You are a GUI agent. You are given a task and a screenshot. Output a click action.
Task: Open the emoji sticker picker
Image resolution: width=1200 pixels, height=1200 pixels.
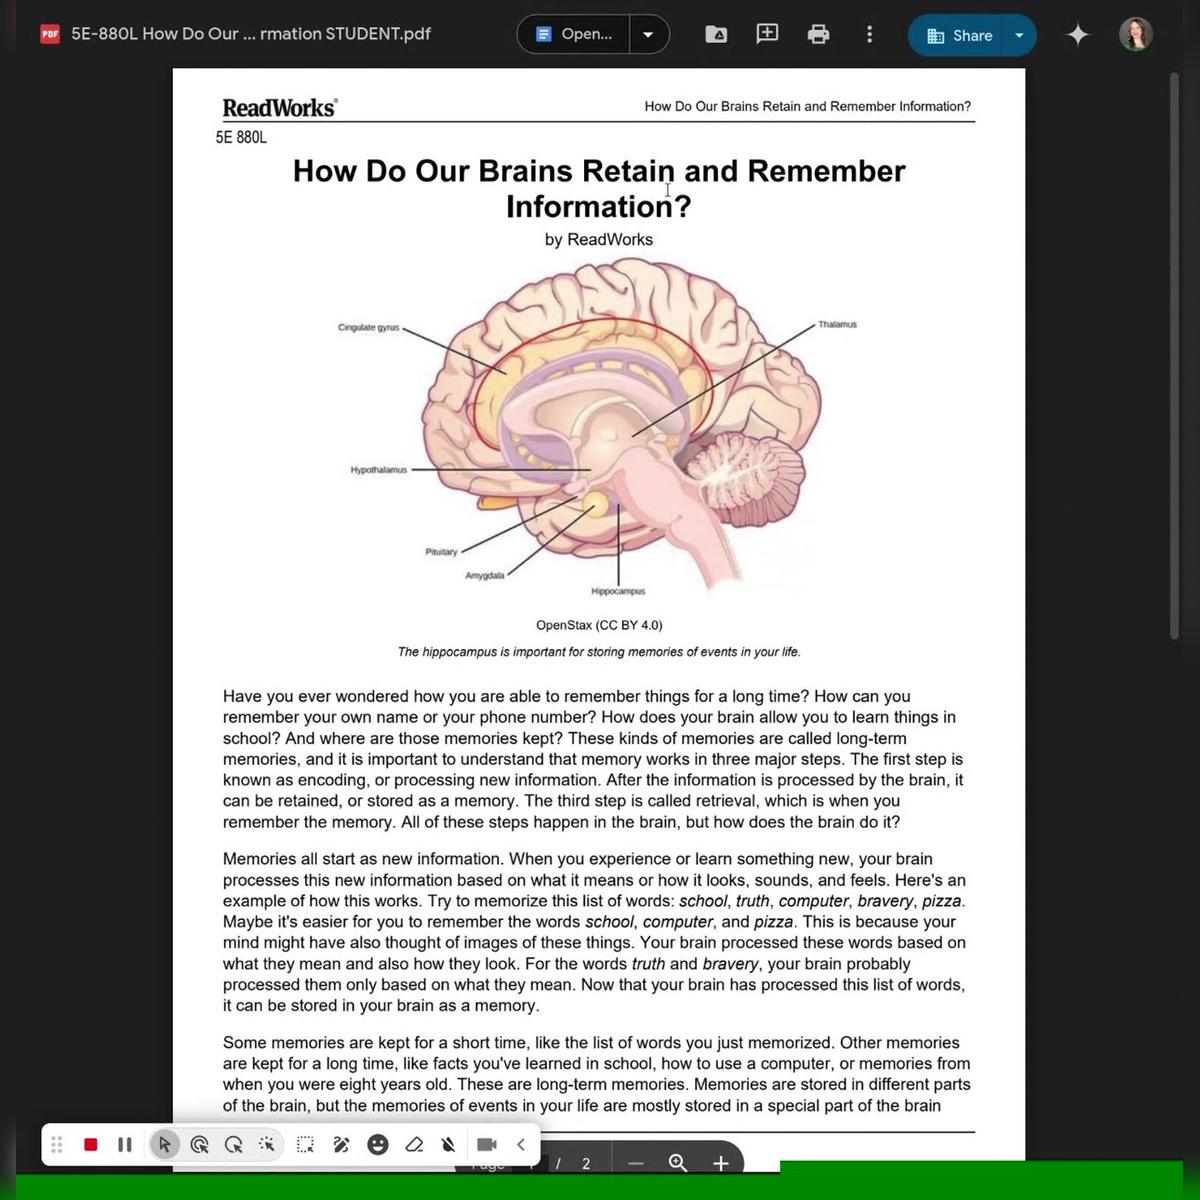378,1145
